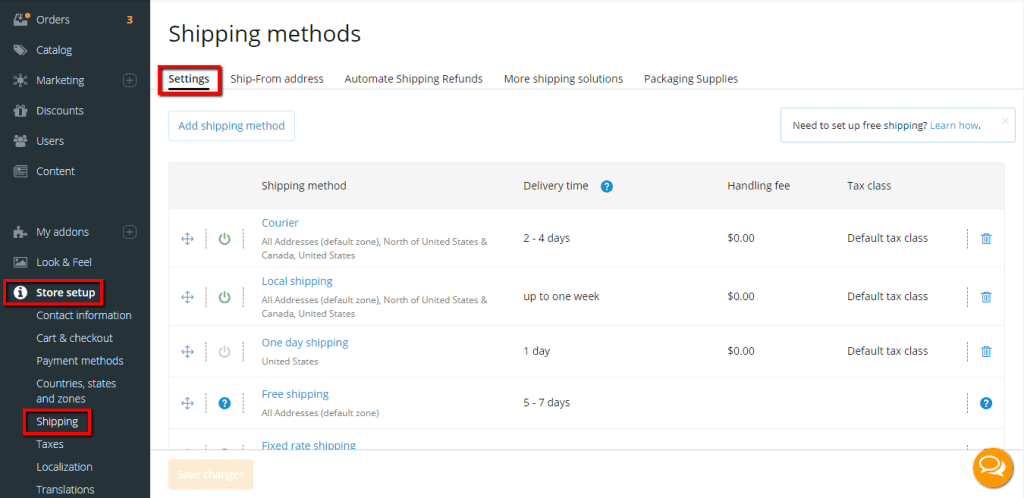Open the Translations settings page

[x=65, y=490]
